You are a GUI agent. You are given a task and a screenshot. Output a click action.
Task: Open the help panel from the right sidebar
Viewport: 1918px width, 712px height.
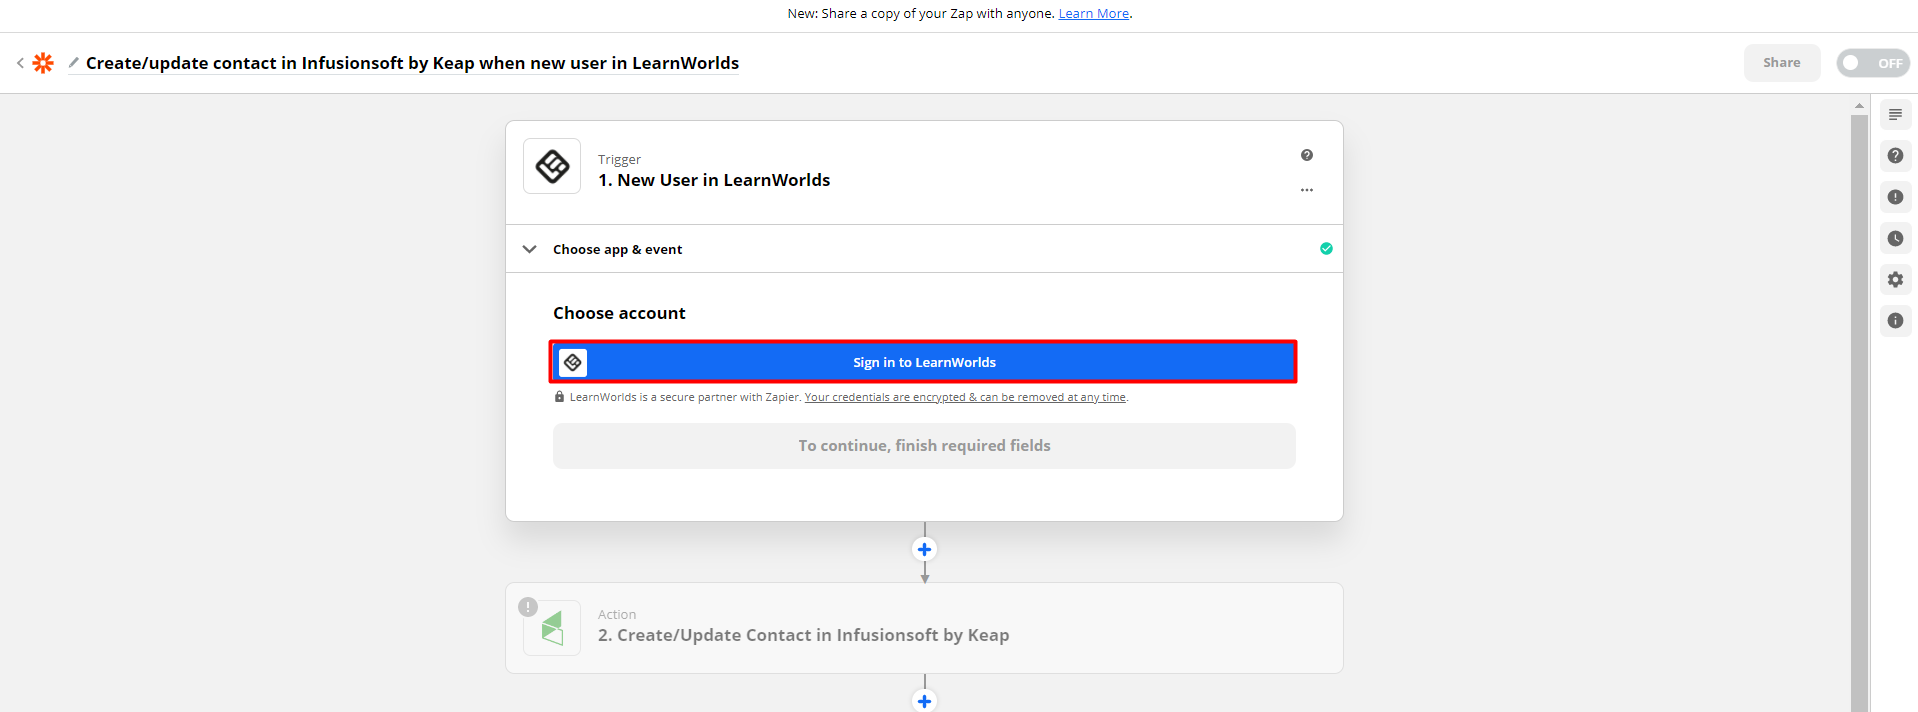(1894, 155)
